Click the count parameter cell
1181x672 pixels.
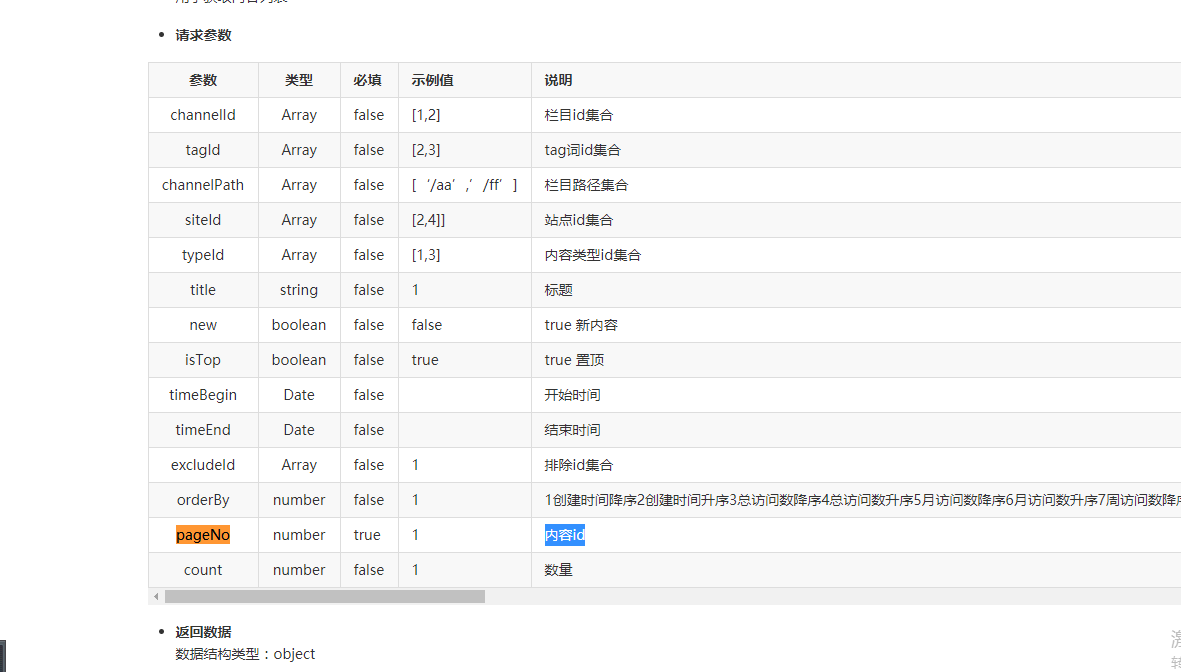pyautogui.click(x=203, y=570)
